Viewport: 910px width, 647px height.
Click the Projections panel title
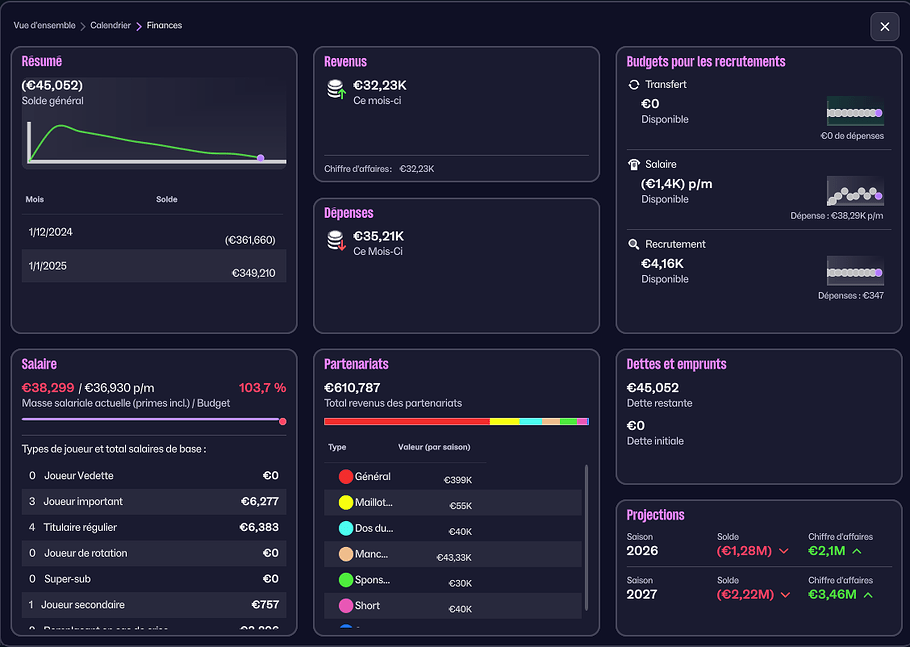click(655, 515)
